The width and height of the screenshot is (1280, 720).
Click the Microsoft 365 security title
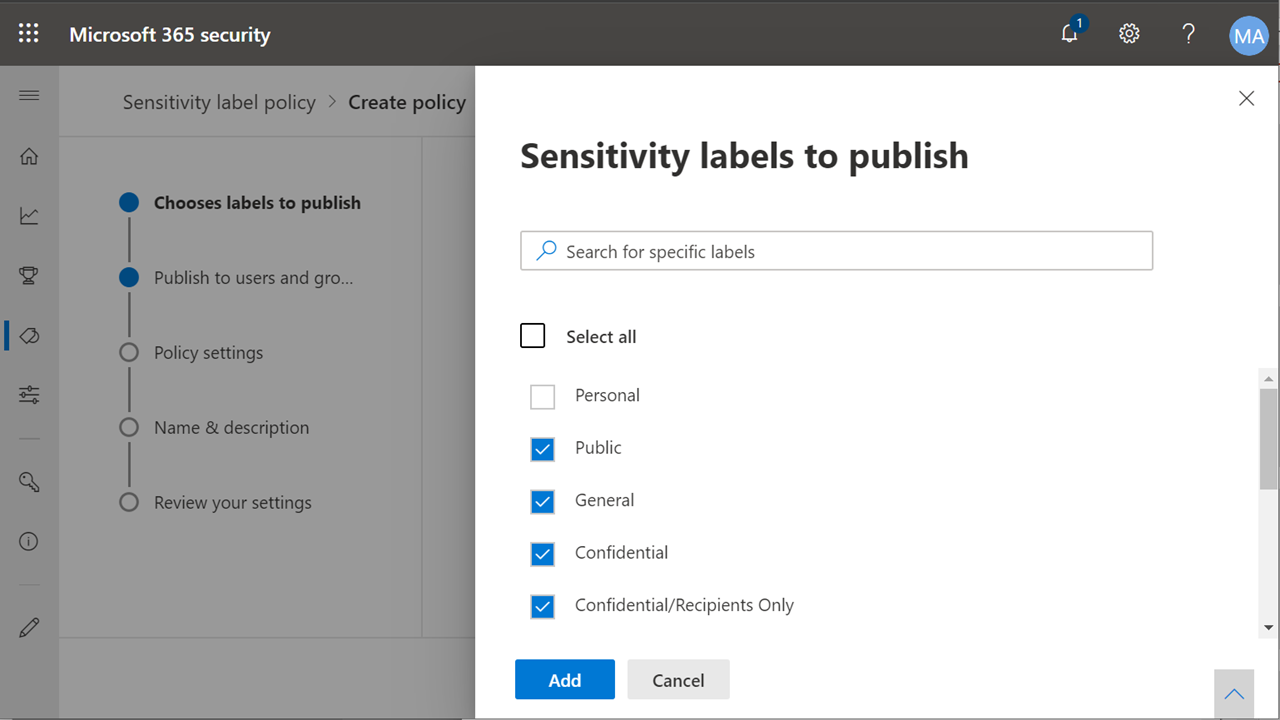(170, 34)
